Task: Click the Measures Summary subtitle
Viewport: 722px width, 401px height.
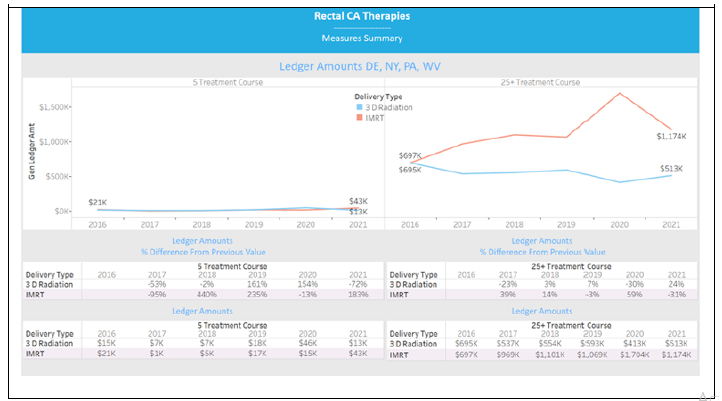Action: point(362,38)
